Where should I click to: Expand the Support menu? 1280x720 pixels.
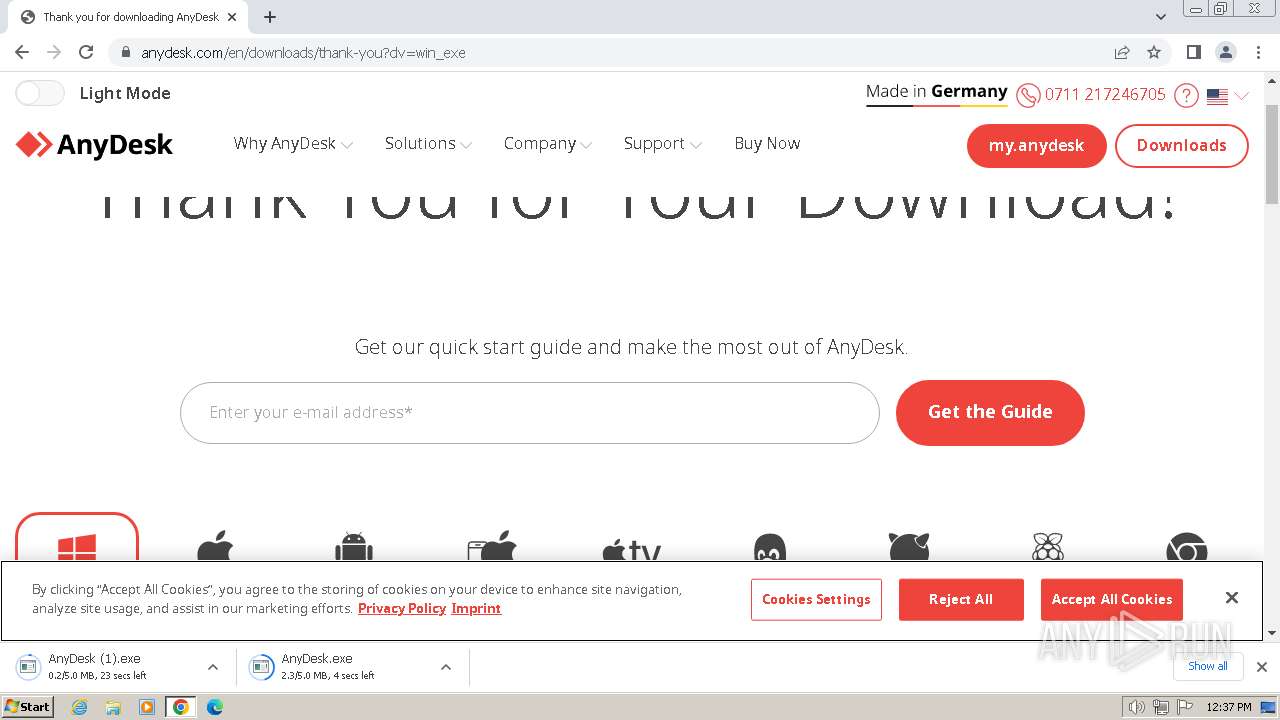(663, 143)
